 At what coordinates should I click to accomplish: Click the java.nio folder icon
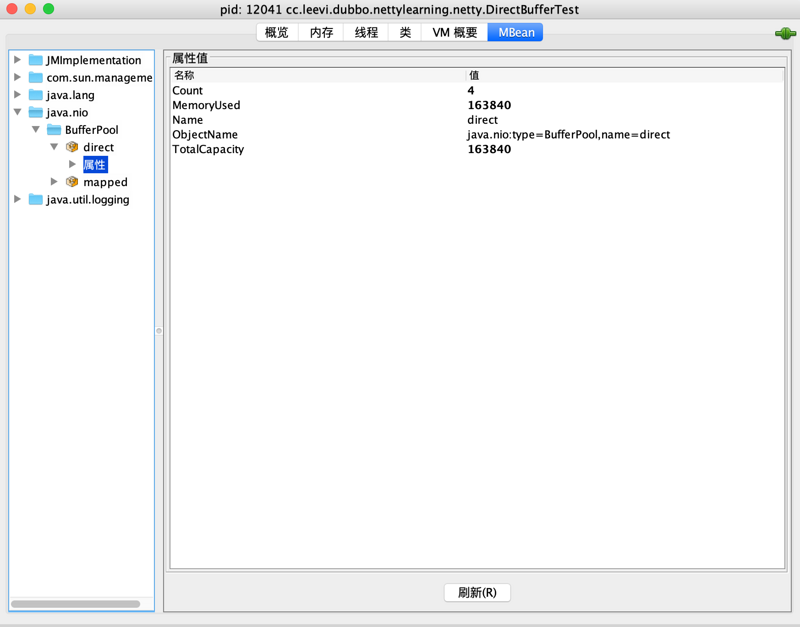35,112
